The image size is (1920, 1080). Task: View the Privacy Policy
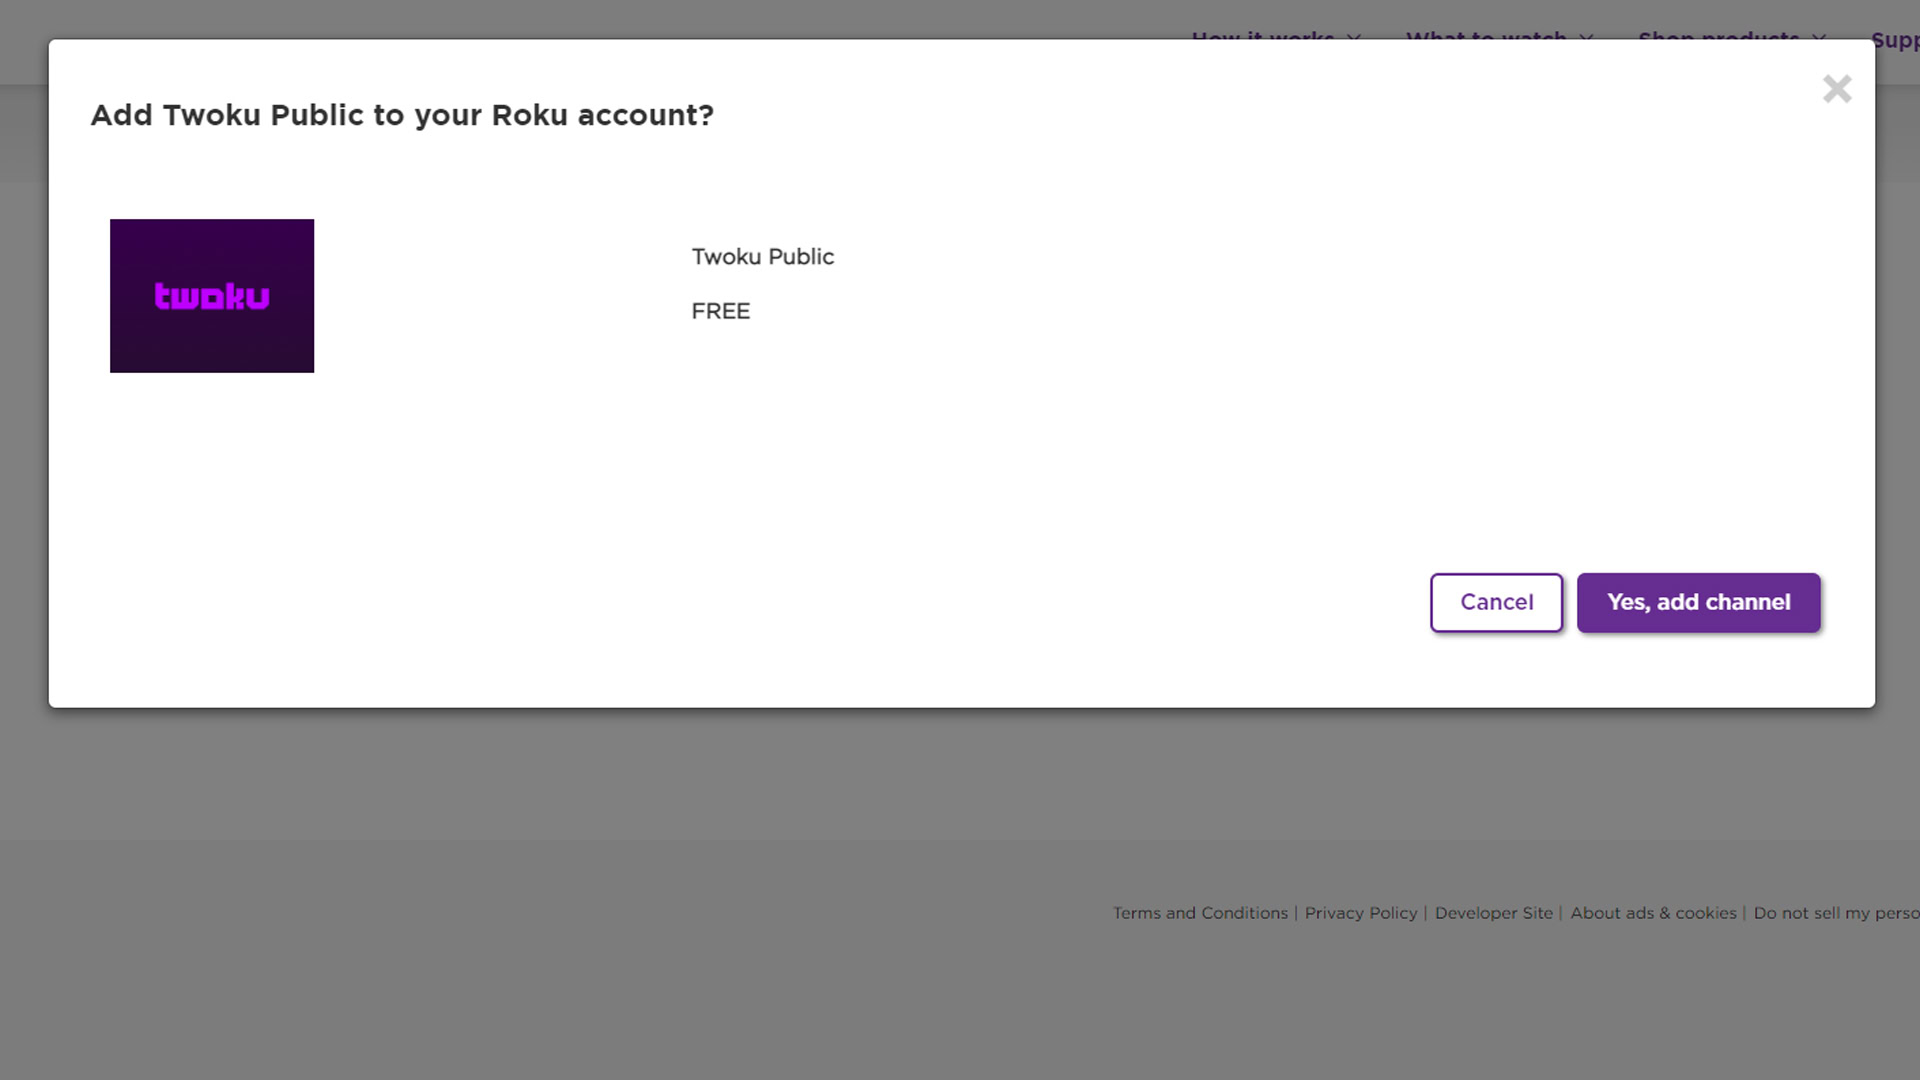click(x=1360, y=913)
